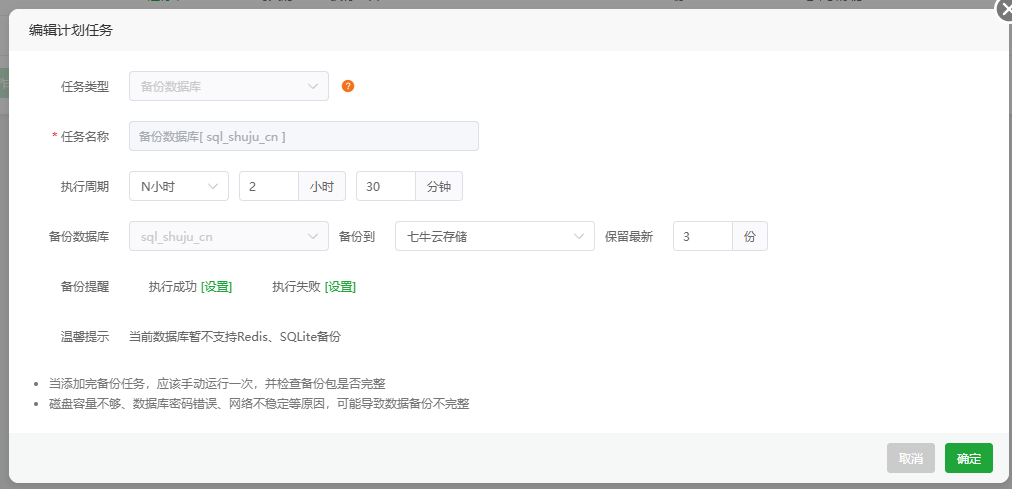1012x489 pixels.
Task: Open the 执行失败 [设置] link
Action: (340, 287)
